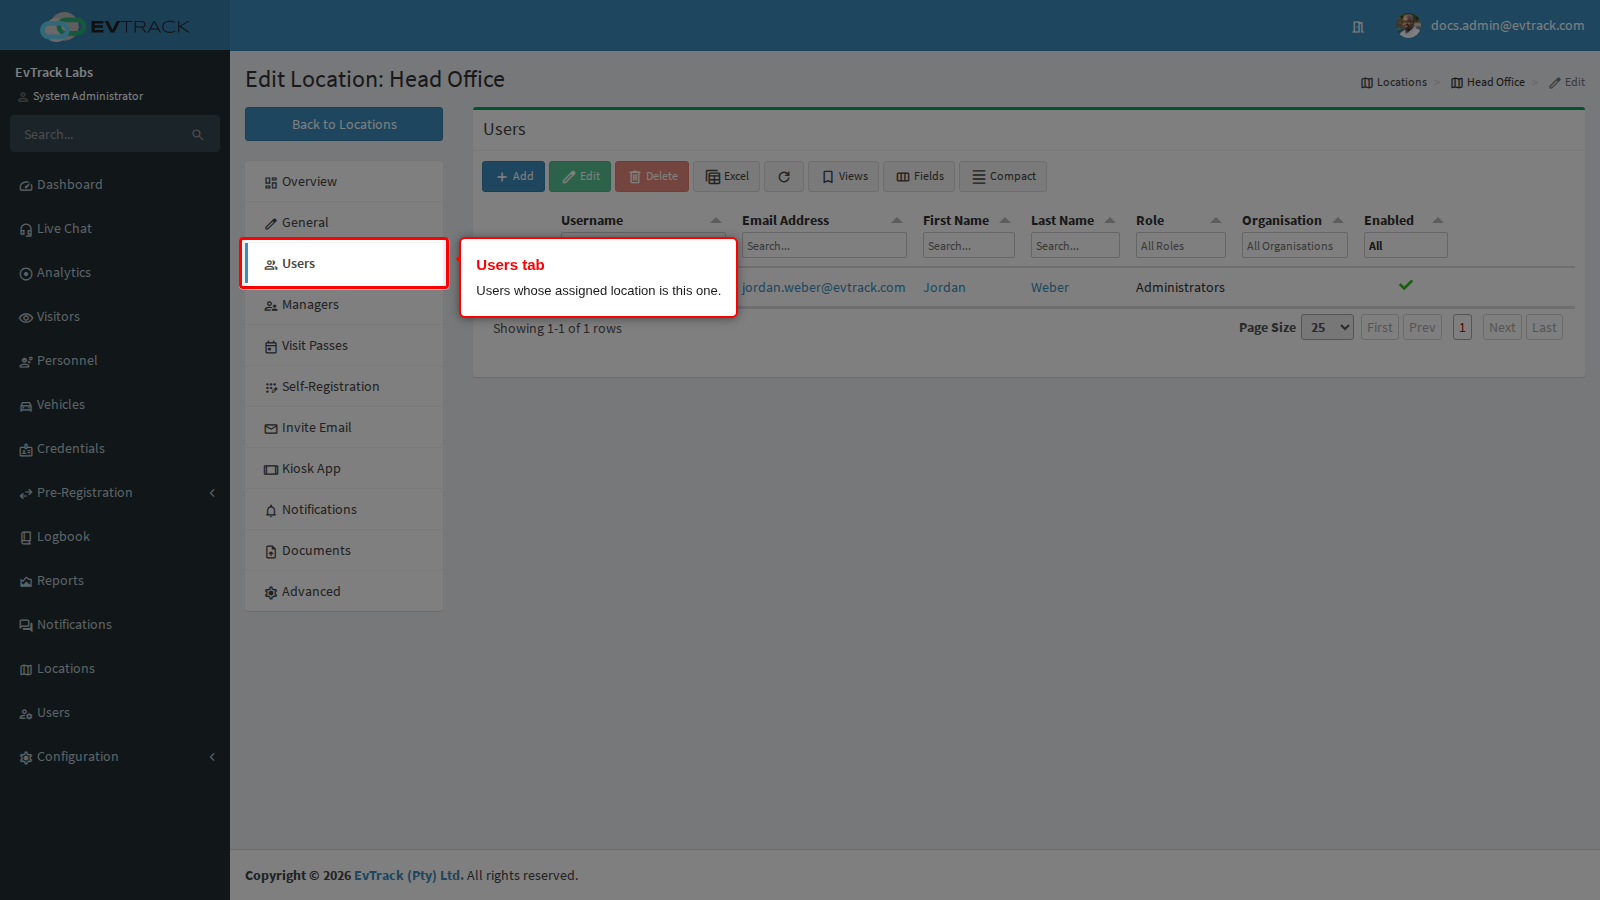Click the EvTrack logo in the header
Screen dimensions: 1600x900
115,26
